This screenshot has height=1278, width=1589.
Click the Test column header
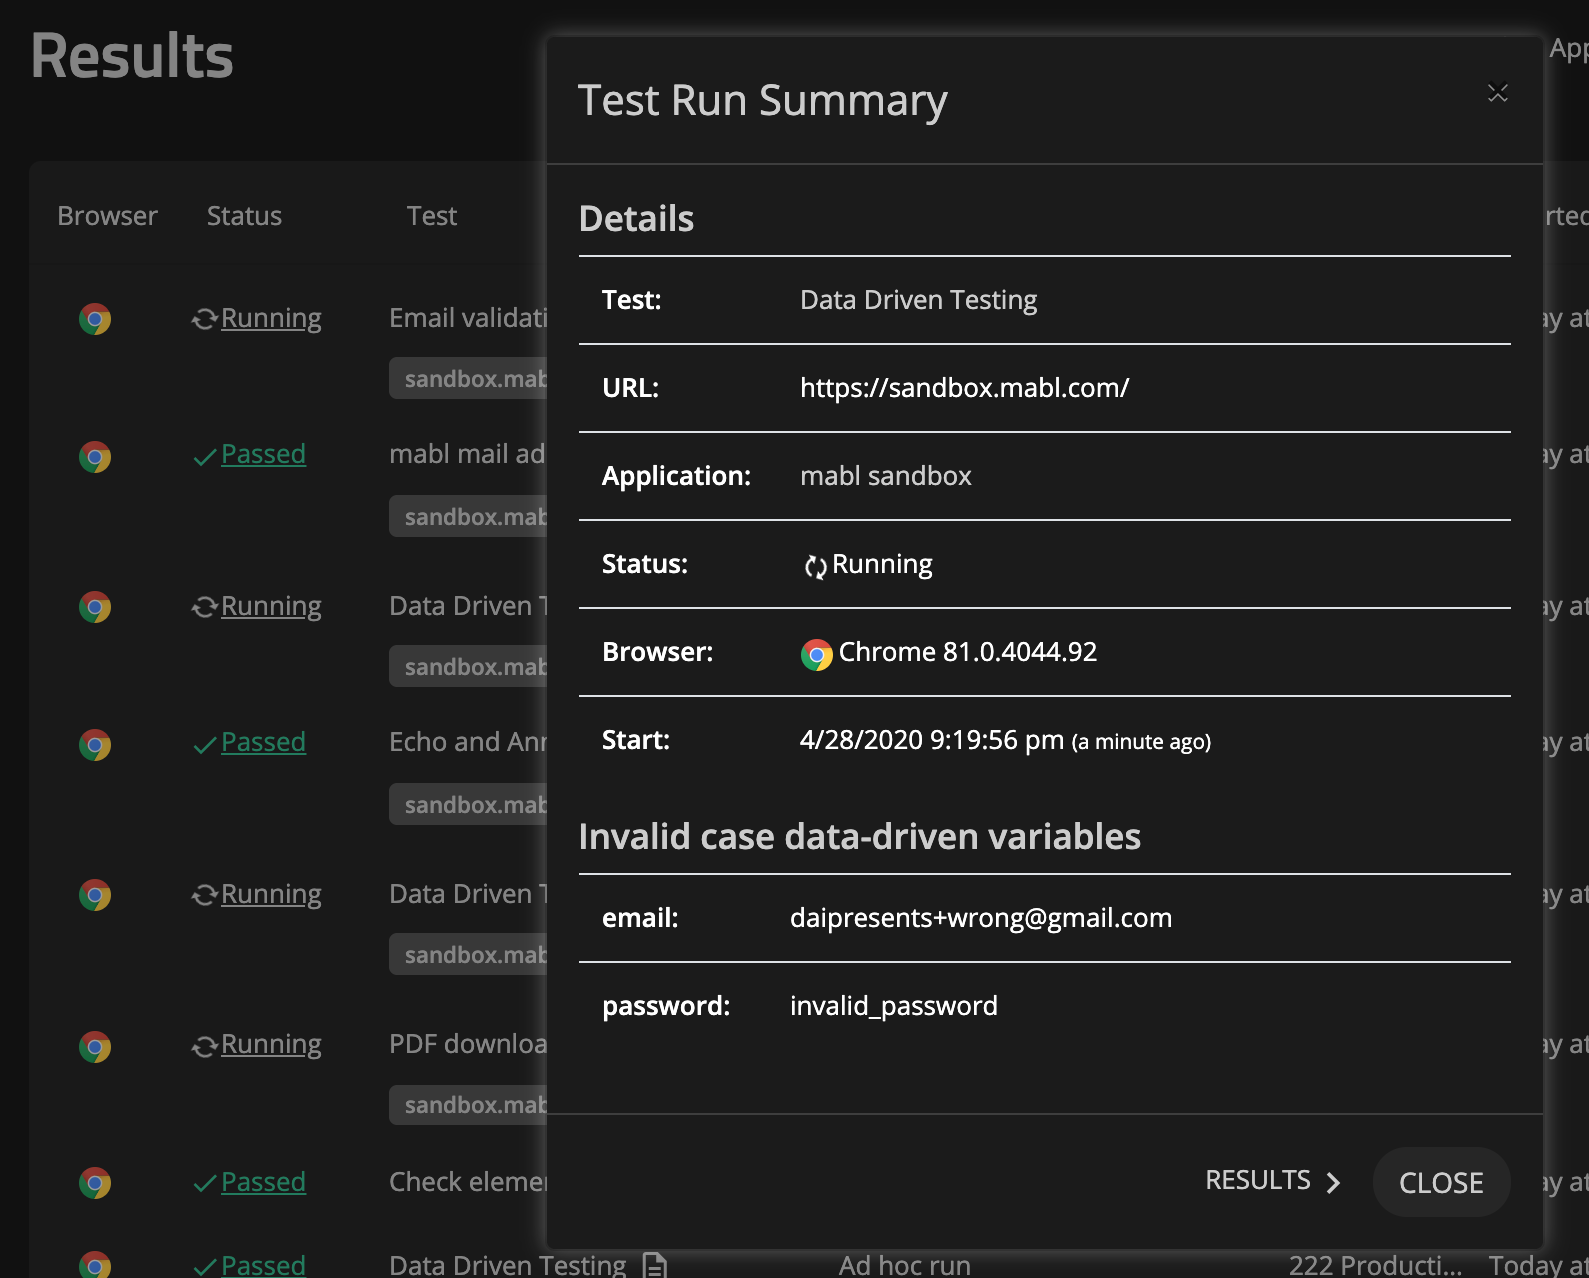tap(431, 216)
